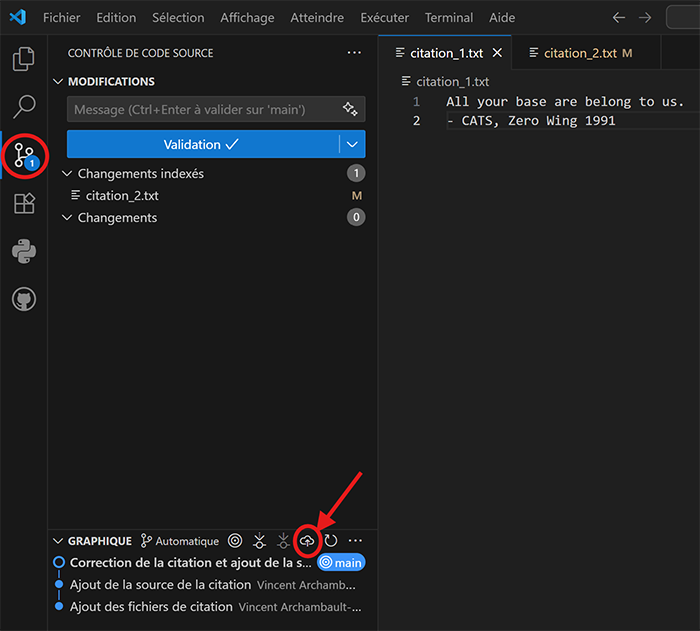700x631 pixels.
Task: Open the Terminal menu
Action: pos(448,18)
